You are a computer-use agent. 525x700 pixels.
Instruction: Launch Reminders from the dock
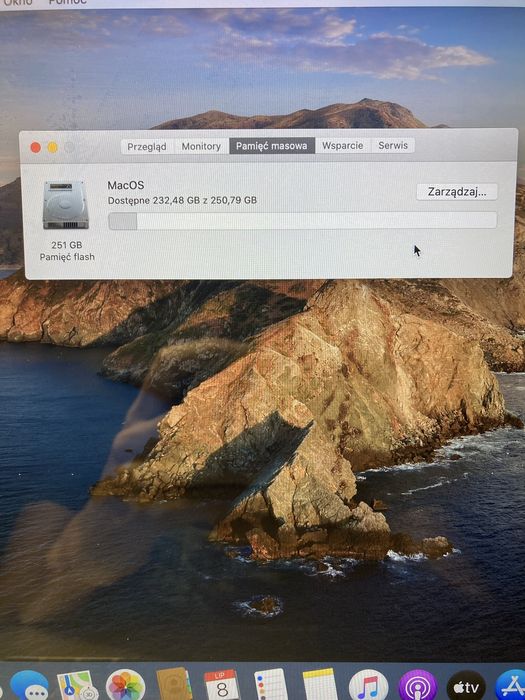271,684
